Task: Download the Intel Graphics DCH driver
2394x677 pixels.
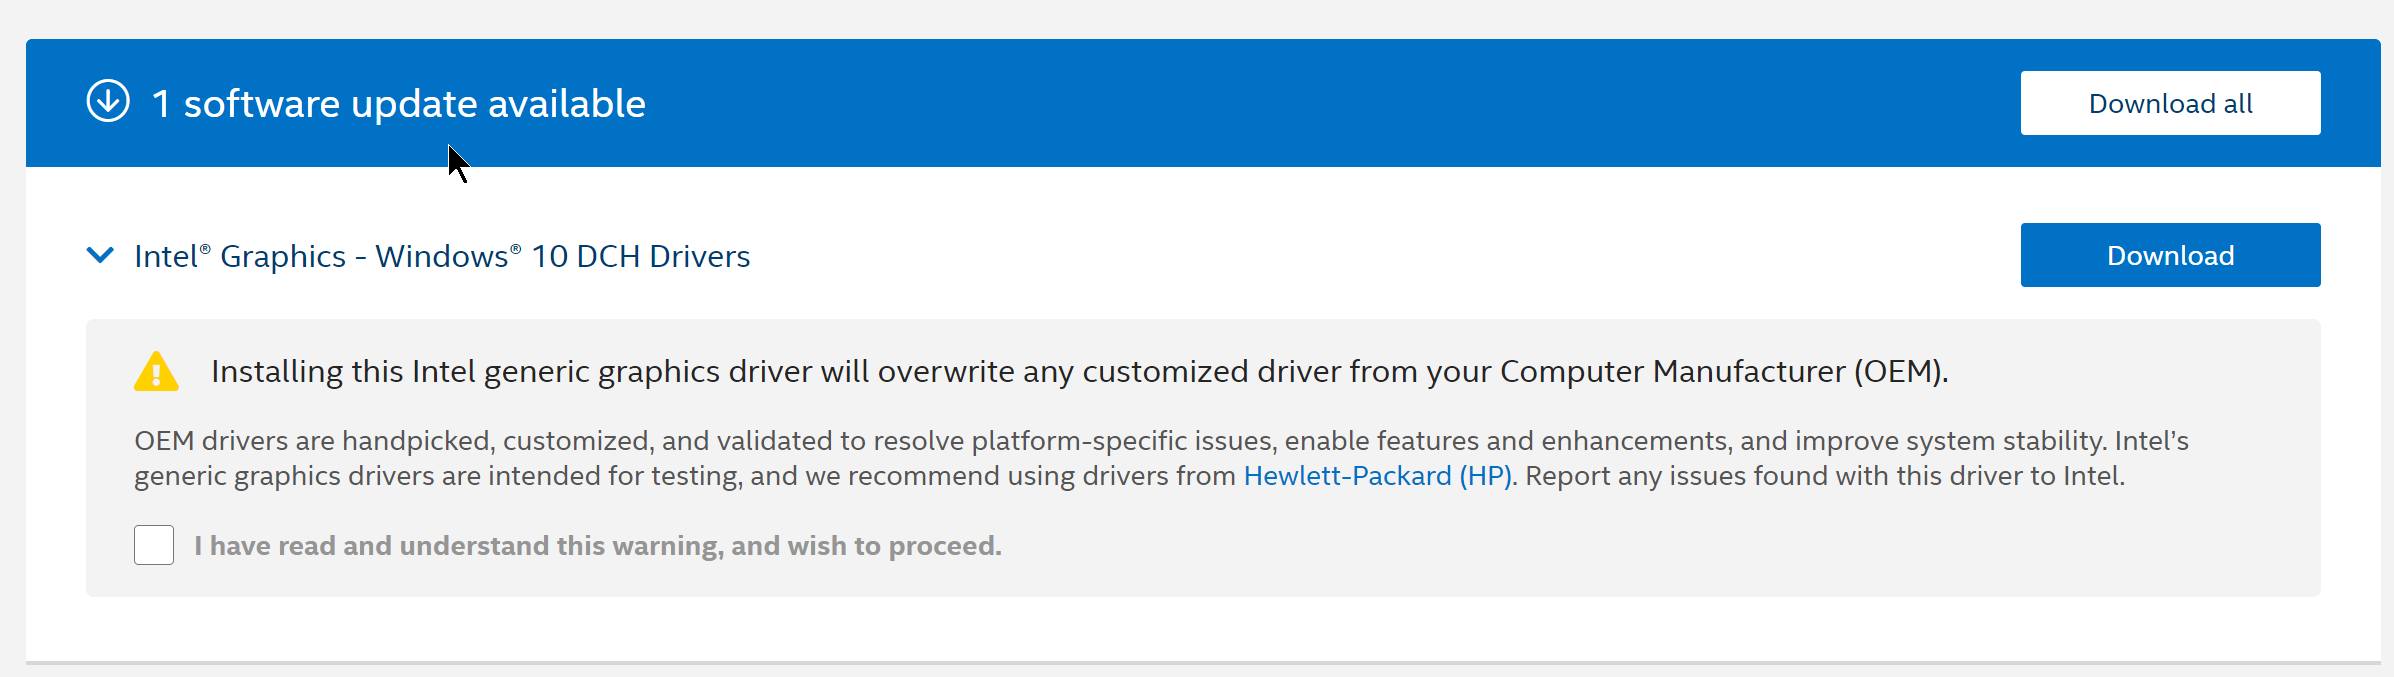Action: (x=2170, y=255)
